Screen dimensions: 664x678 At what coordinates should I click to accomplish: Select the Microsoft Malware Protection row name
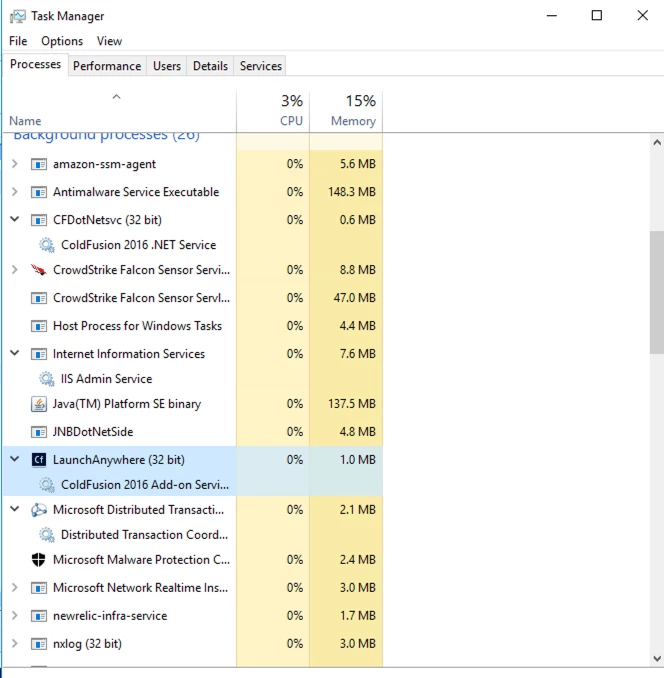tap(141, 560)
